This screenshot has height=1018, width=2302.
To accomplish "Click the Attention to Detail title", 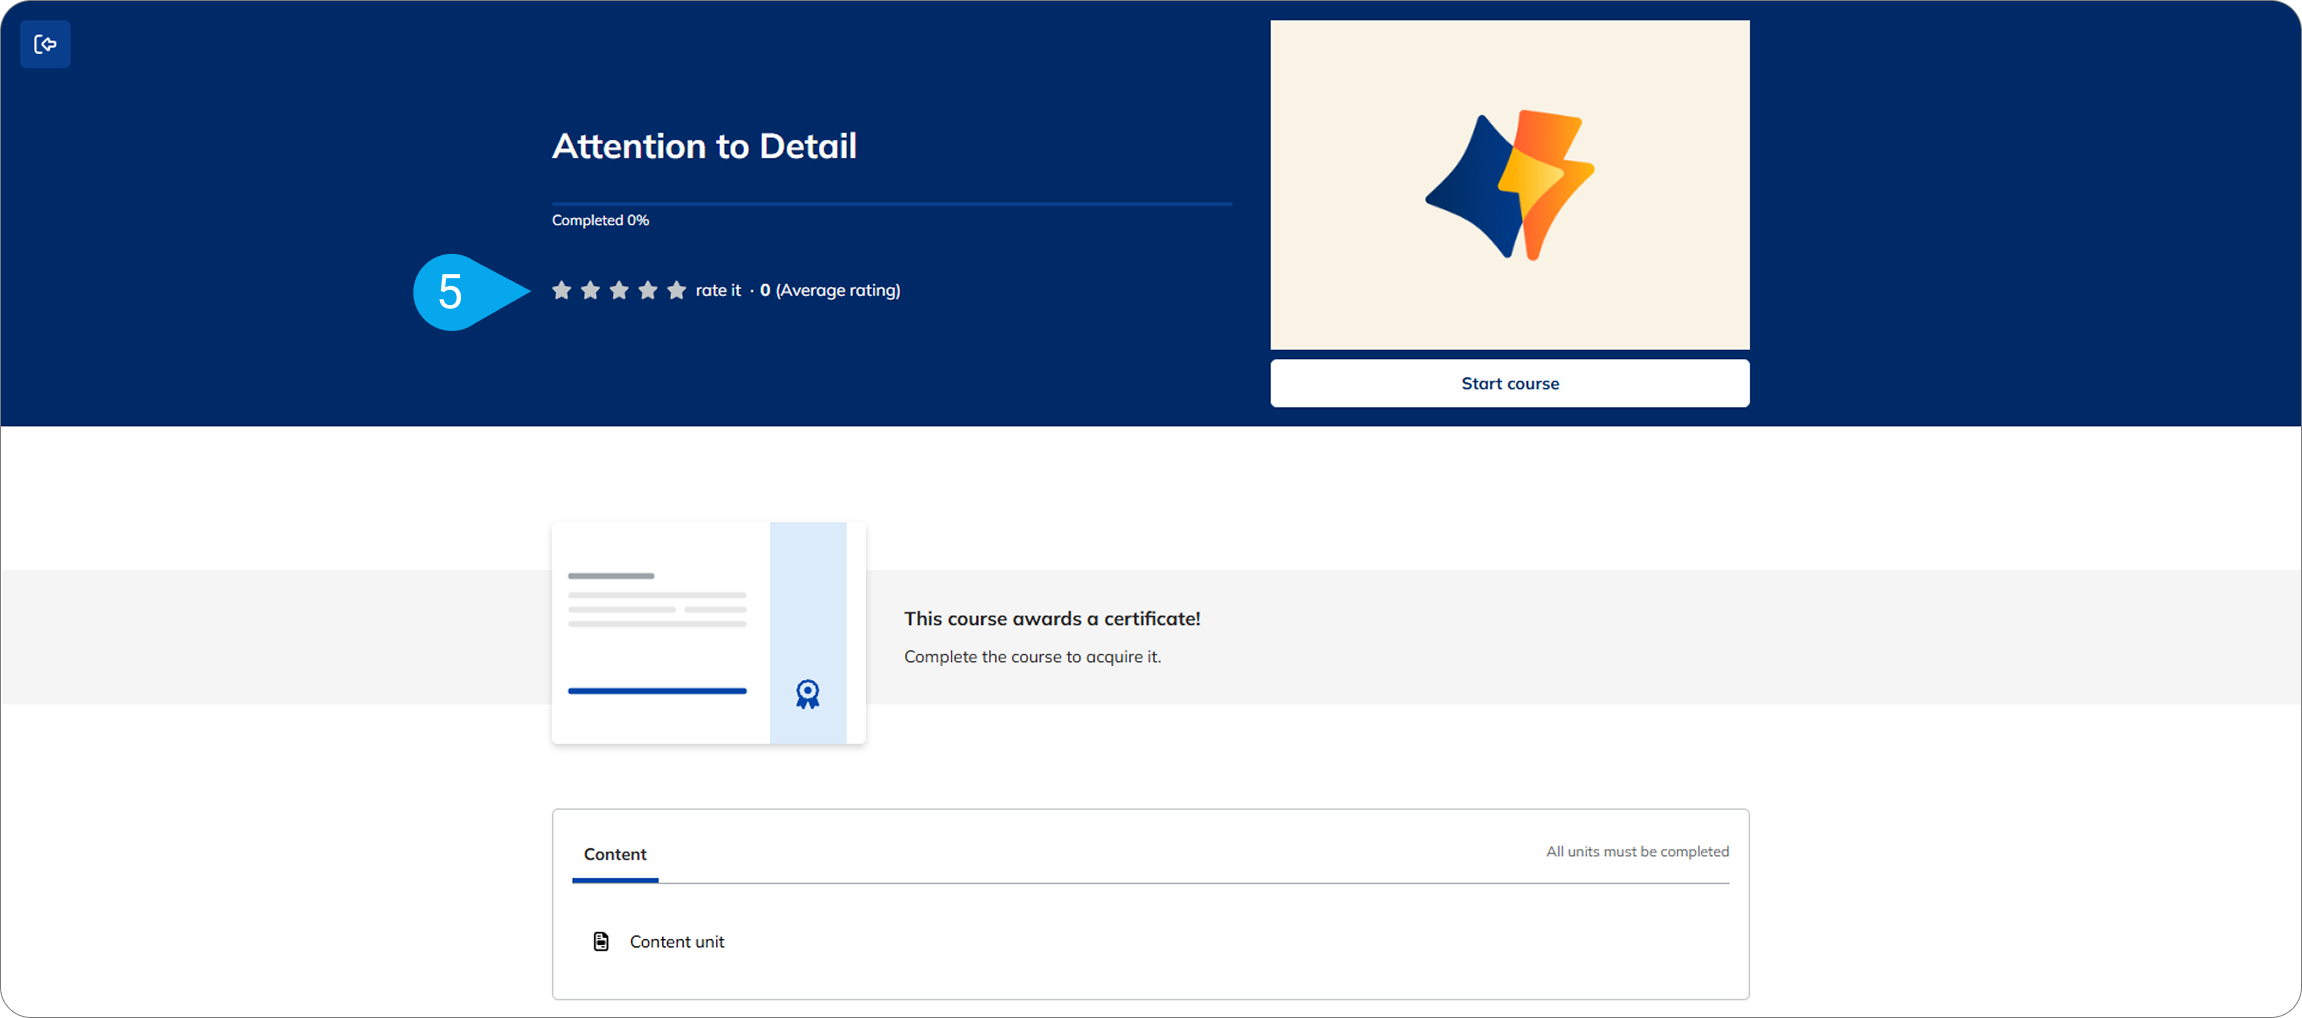I will pyautogui.click(x=704, y=146).
